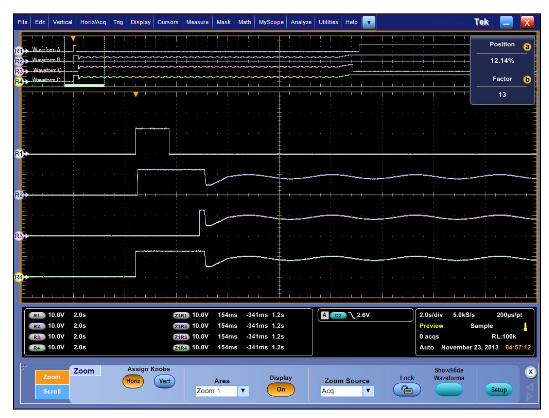
Task: Open the Help menu
Action: pos(351,22)
